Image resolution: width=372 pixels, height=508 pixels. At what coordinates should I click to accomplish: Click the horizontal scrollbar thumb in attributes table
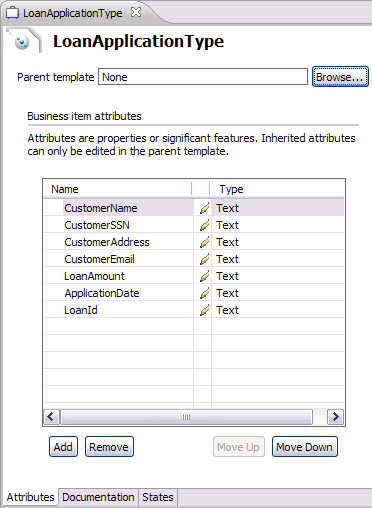(187, 417)
